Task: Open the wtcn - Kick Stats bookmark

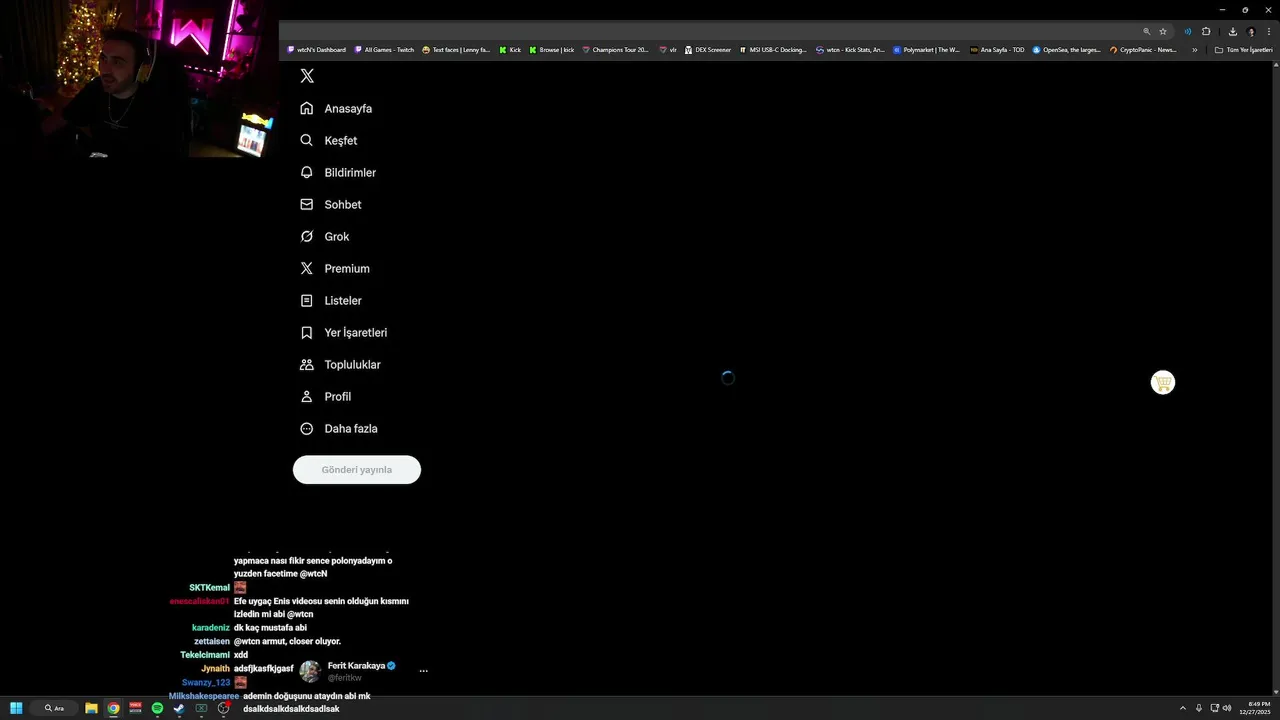Action: [850, 49]
